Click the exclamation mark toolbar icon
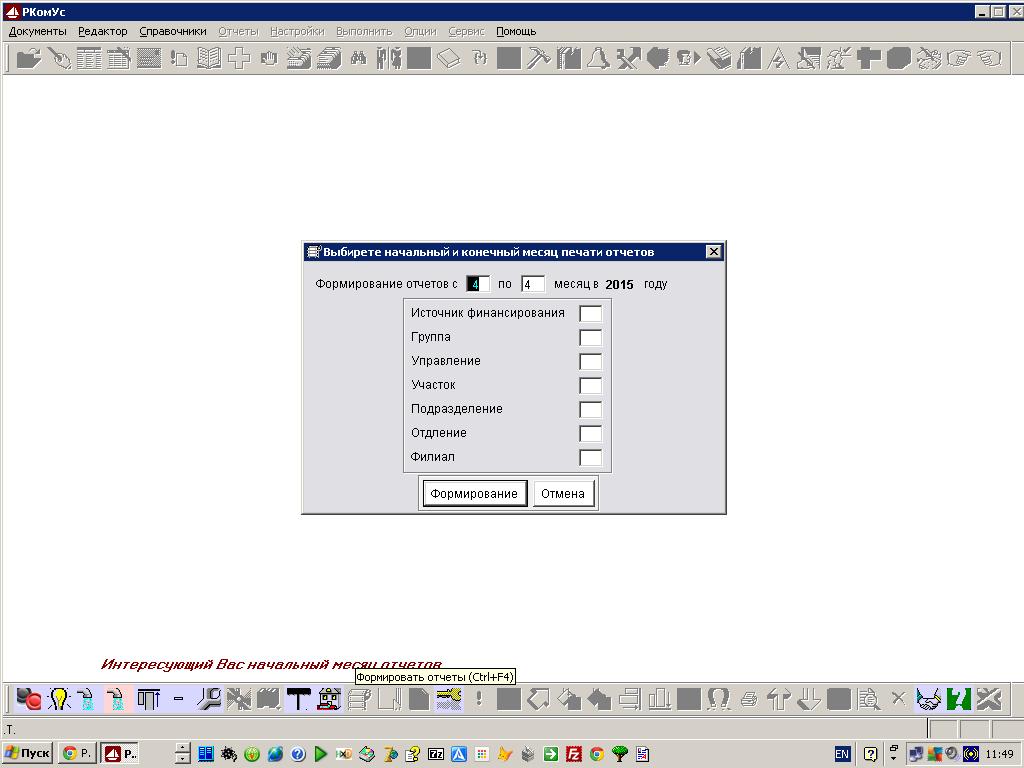1024x768 pixels. click(x=479, y=699)
